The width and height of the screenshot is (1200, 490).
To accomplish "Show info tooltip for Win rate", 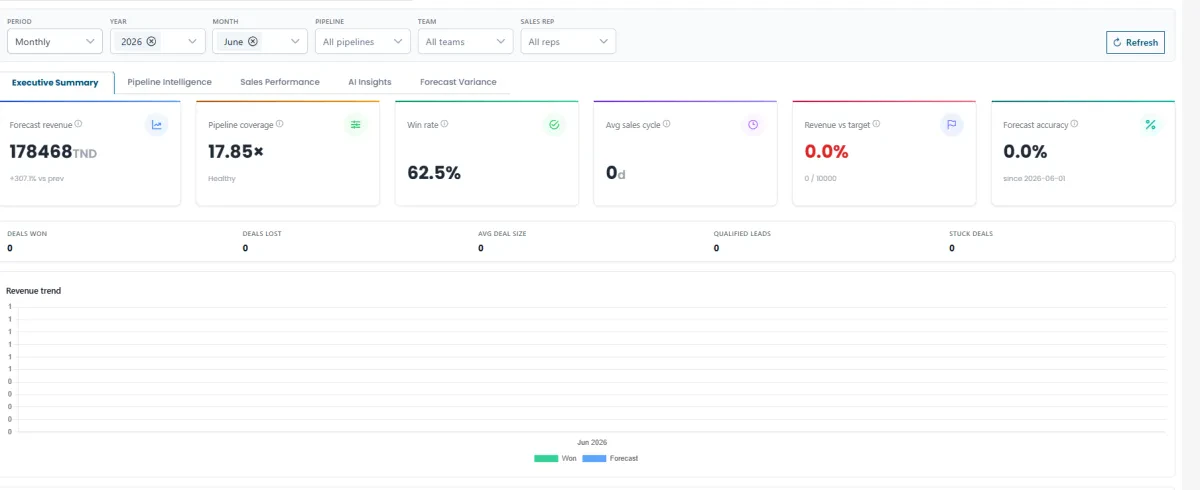I will coord(444,124).
